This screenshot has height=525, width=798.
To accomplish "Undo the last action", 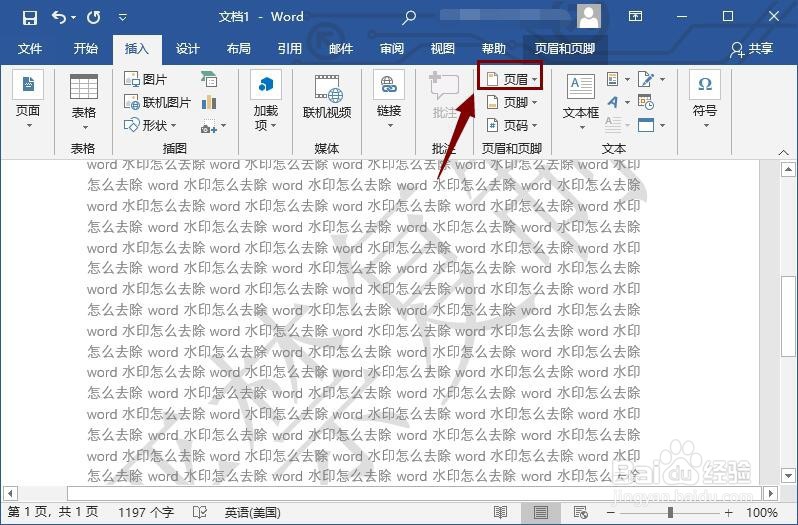I will [59, 18].
